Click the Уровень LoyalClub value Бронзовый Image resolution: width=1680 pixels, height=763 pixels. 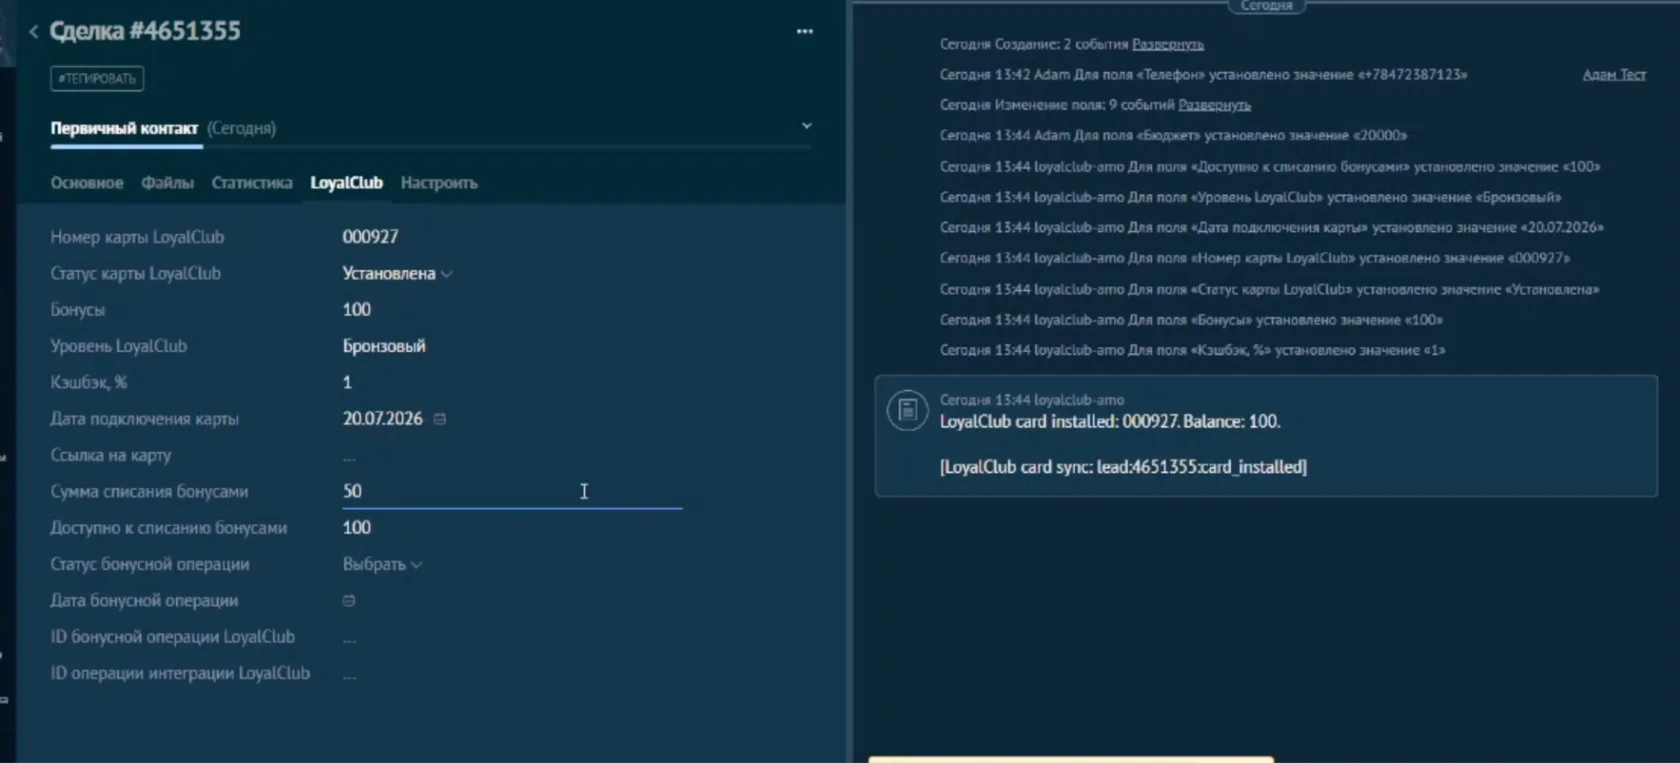[x=384, y=346]
